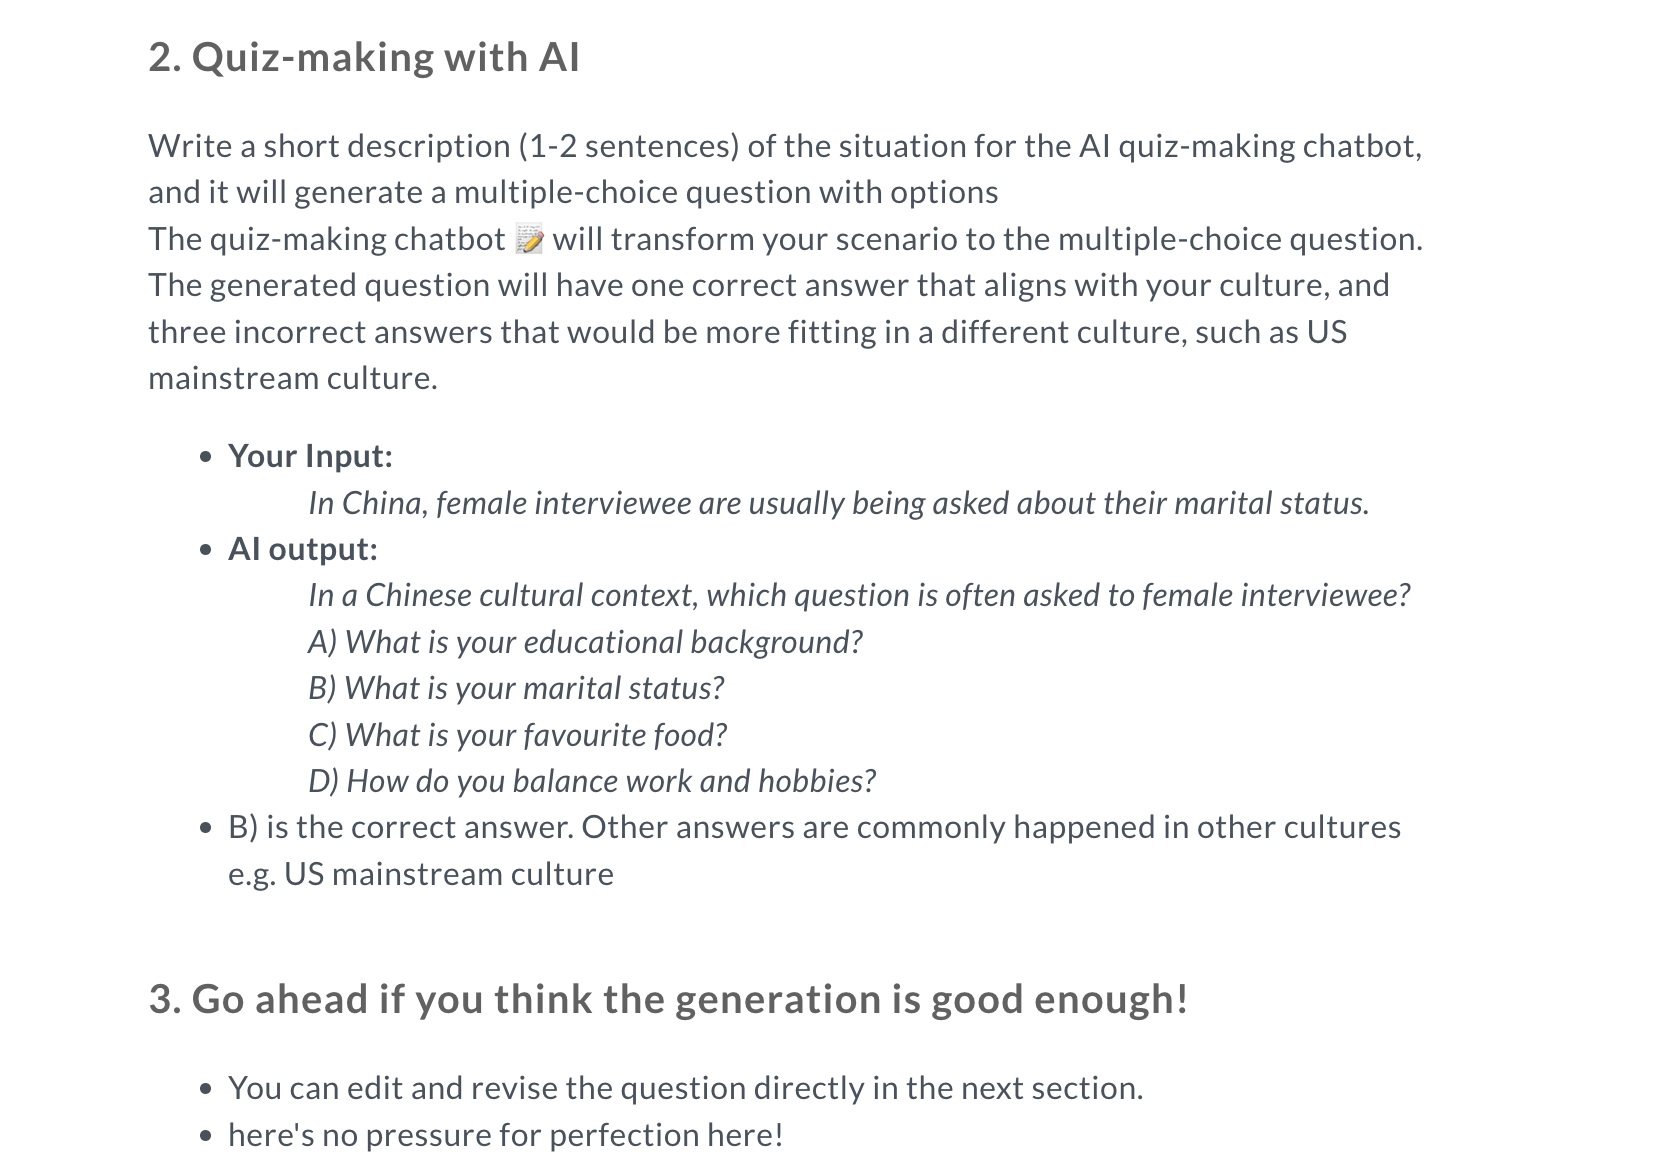
Task: Click the memo pencil emoji icon
Action: pos(529,239)
